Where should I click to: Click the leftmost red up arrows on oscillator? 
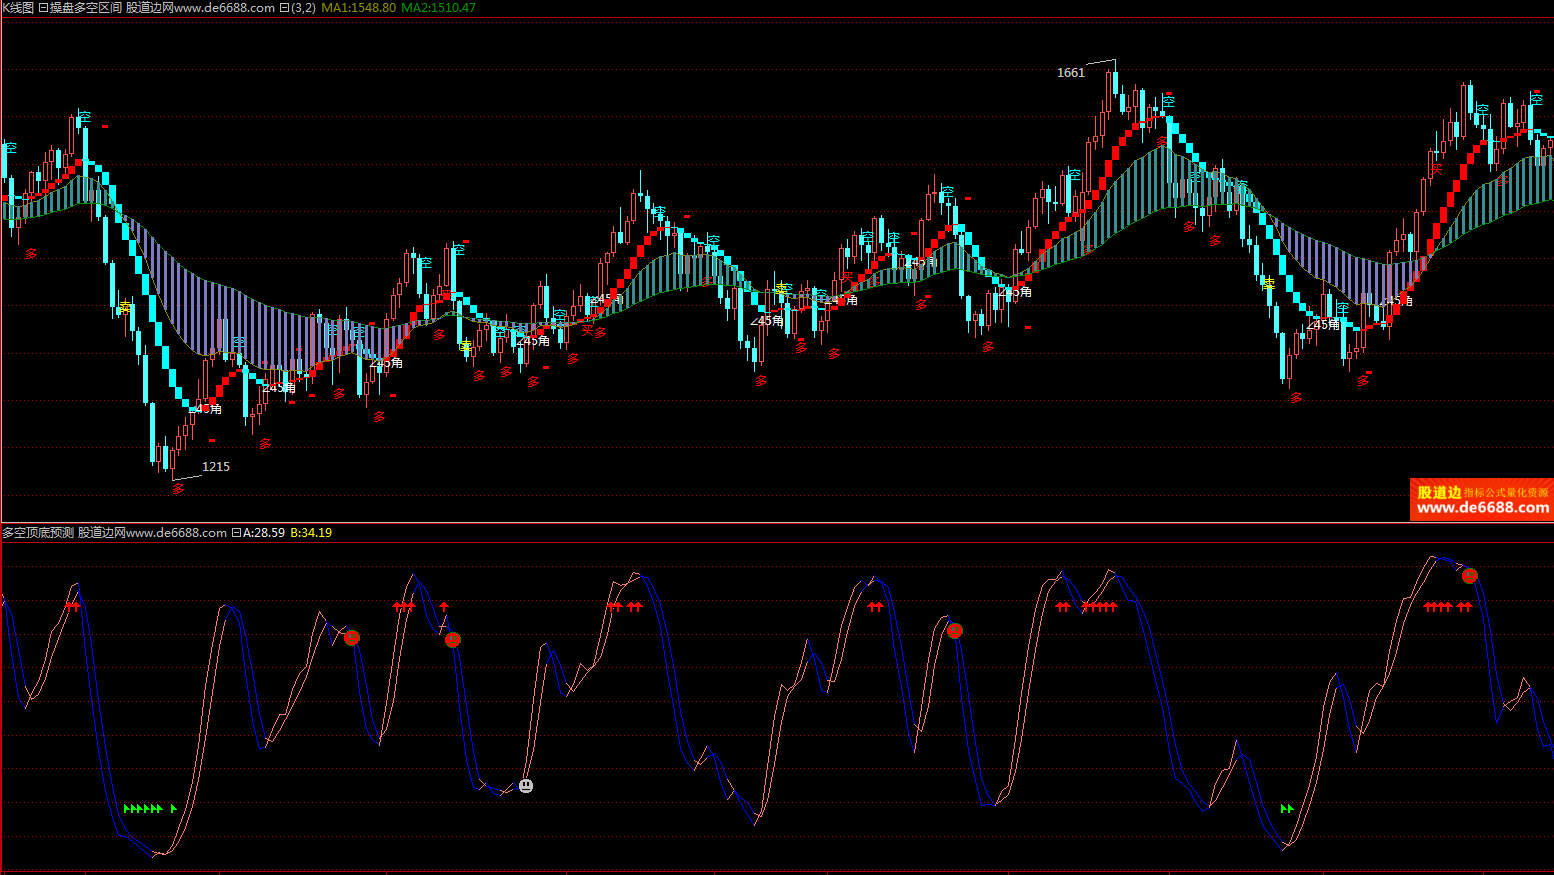click(72, 606)
